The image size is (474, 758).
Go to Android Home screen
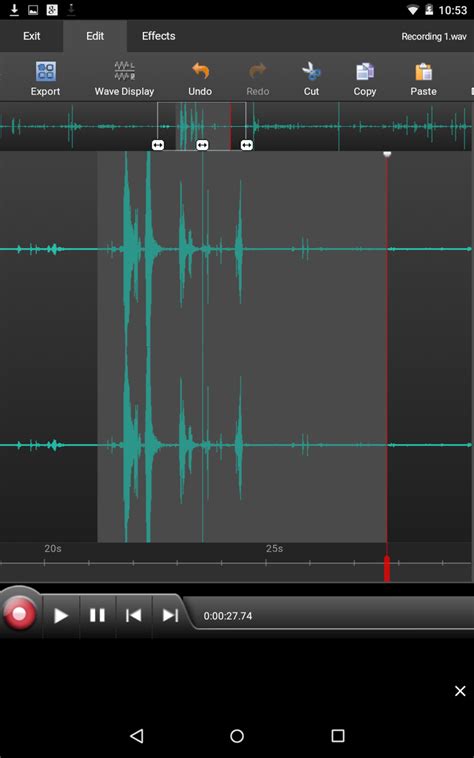237,736
